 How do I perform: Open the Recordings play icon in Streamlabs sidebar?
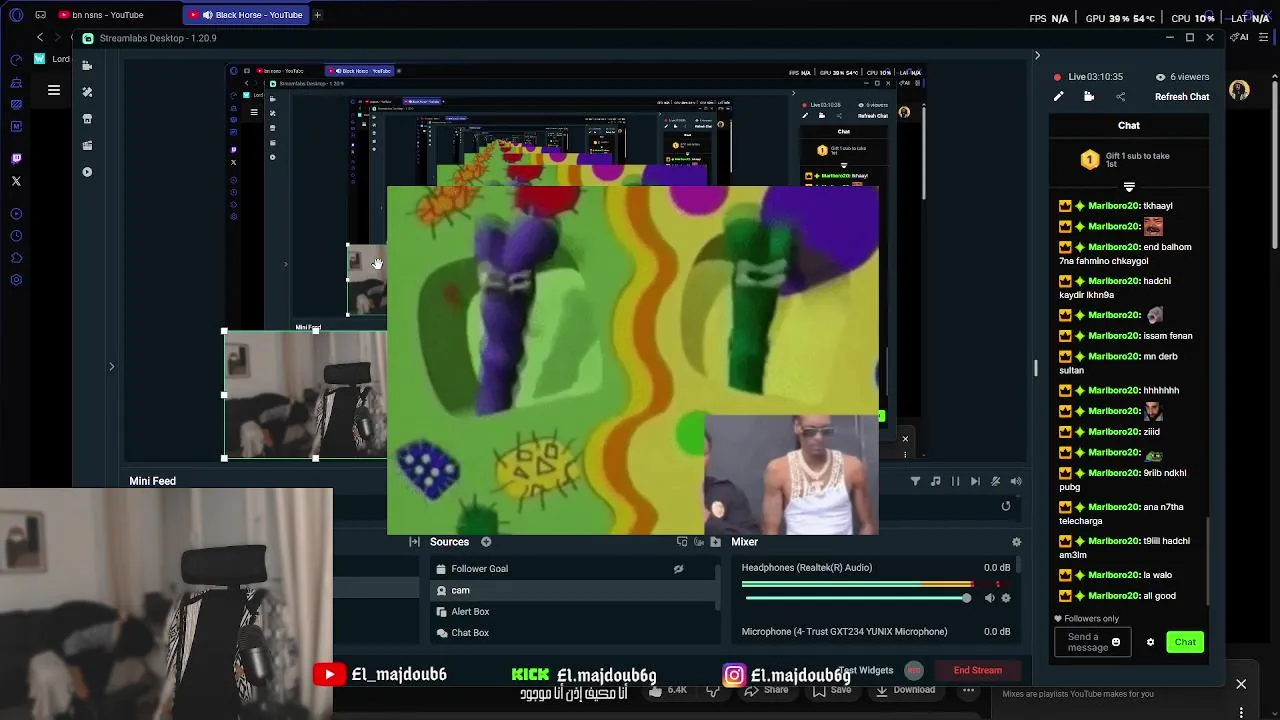pyautogui.click(x=87, y=172)
